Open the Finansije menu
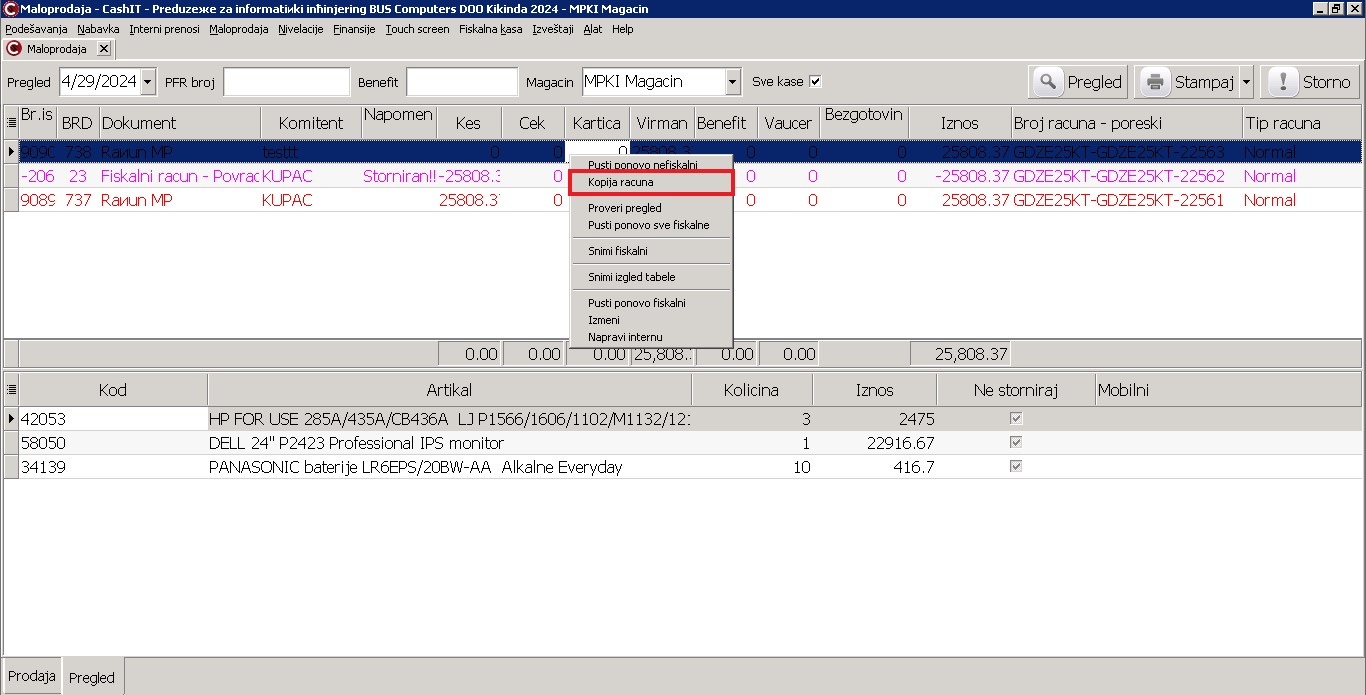1366x695 pixels. tap(354, 29)
